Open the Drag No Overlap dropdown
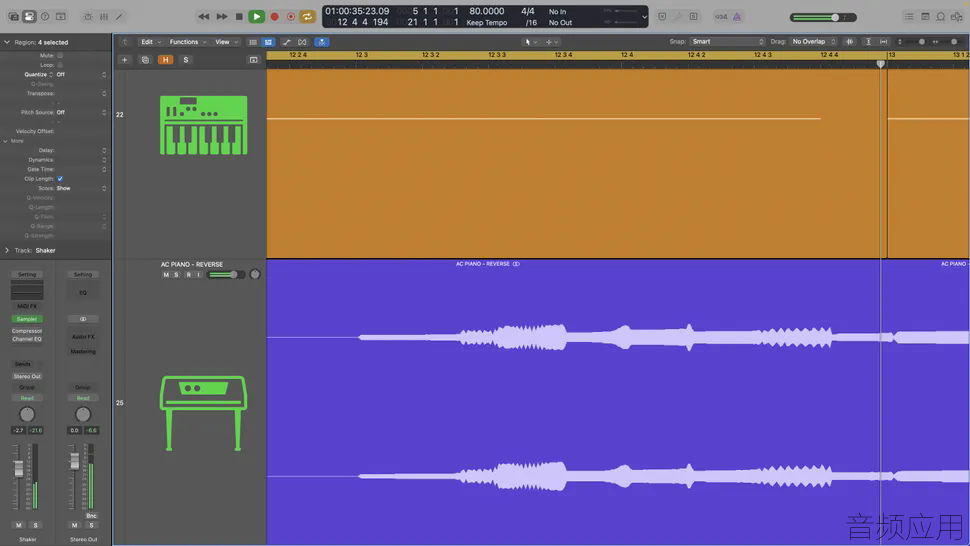The width and height of the screenshot is (970, 546). [x=813, y=41]
